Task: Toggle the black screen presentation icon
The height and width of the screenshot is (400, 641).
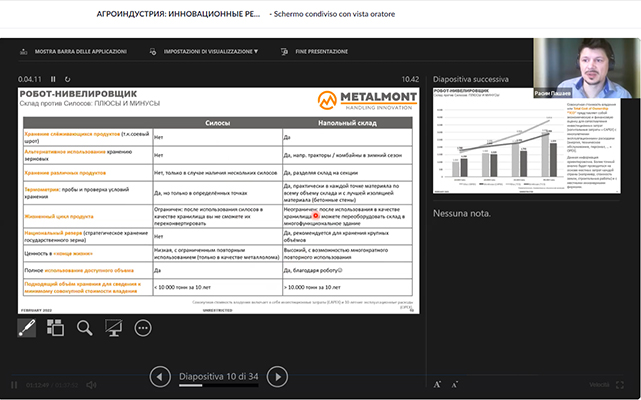Action: point(113,327)
